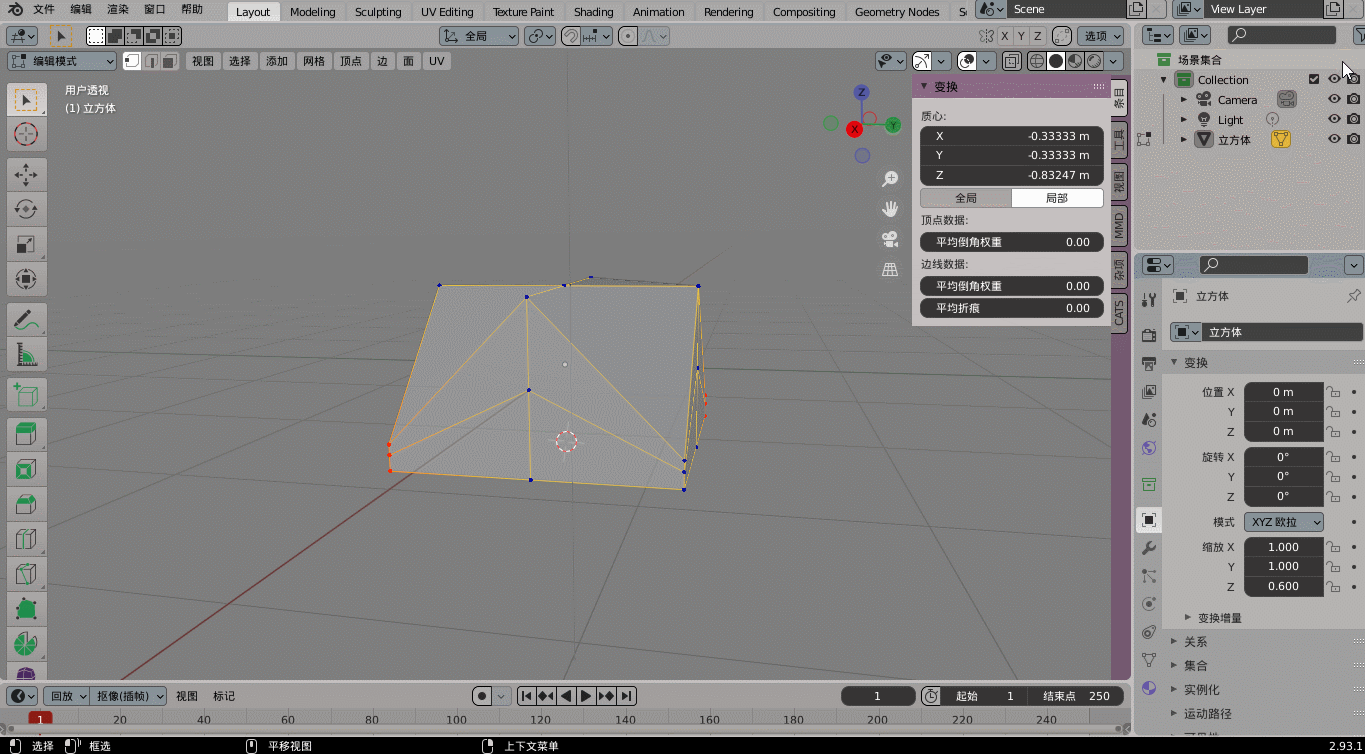This screenshot has height=754, width=1365.
Task: Open the Tool properties tab
Action: point(1149,299)
